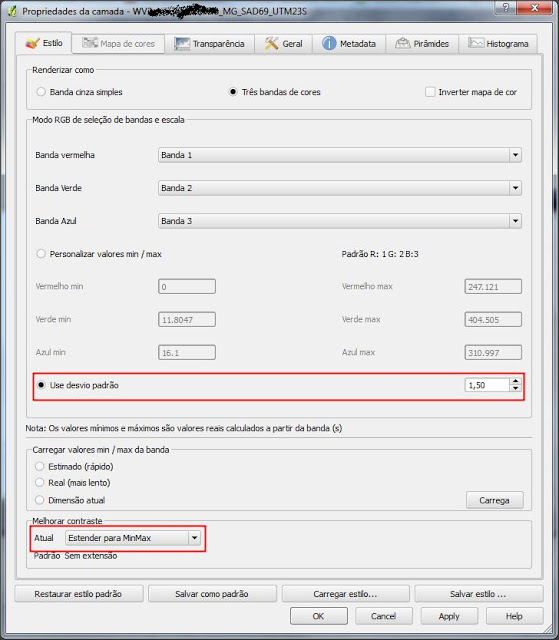
Task: Click the Metadata info icon
Action: tap(329, 43)
